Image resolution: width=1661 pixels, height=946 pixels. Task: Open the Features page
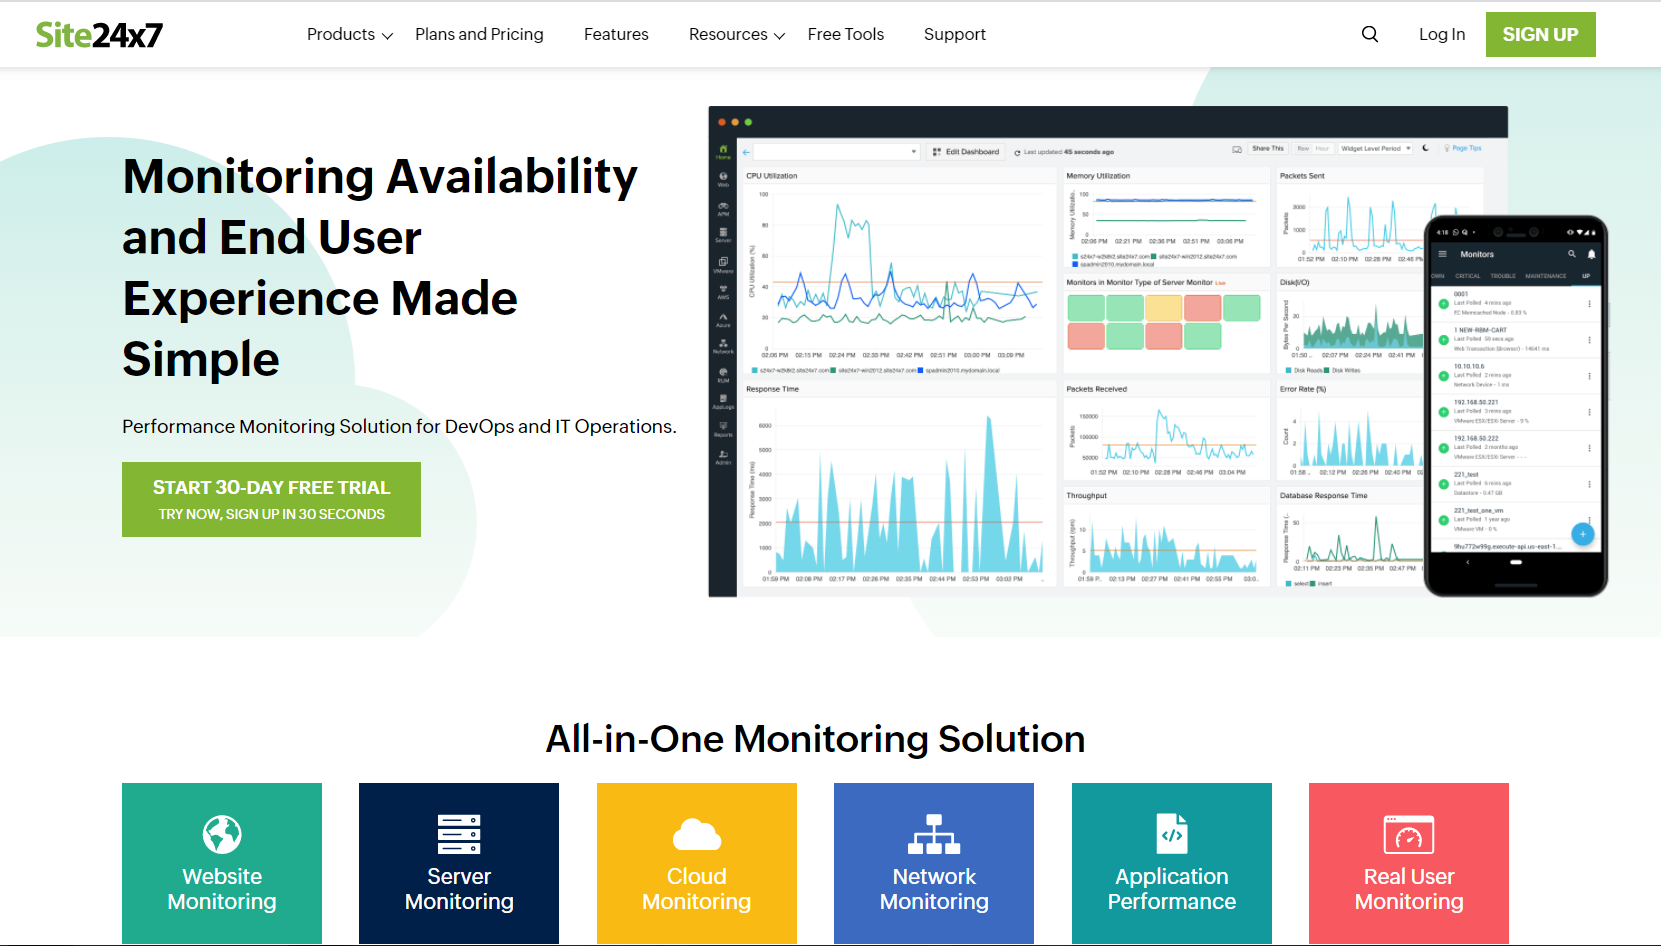click(x=616, y=34)
